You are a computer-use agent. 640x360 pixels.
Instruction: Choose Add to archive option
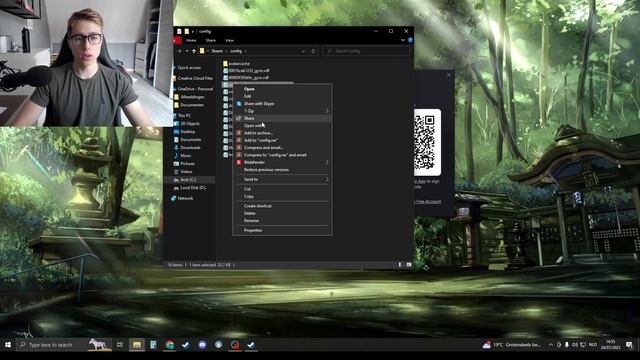click(282, 133)
